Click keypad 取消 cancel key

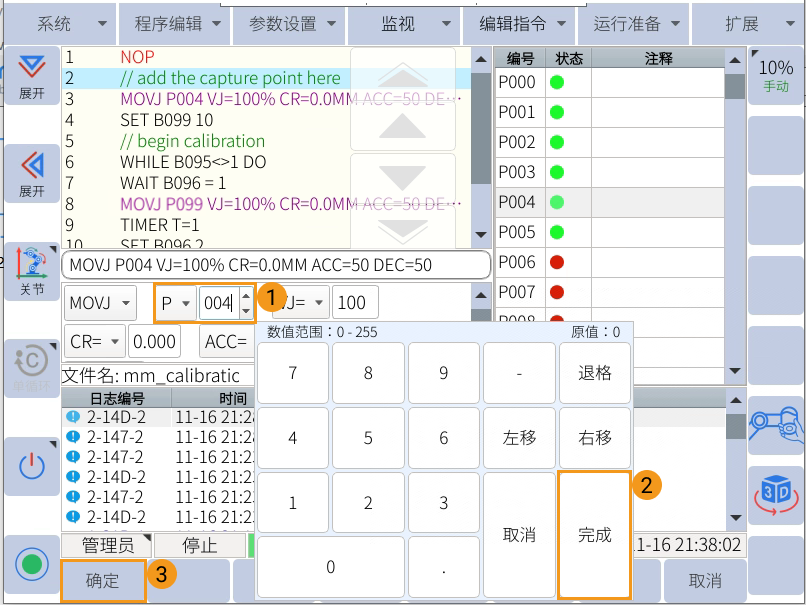click(519, 535)
